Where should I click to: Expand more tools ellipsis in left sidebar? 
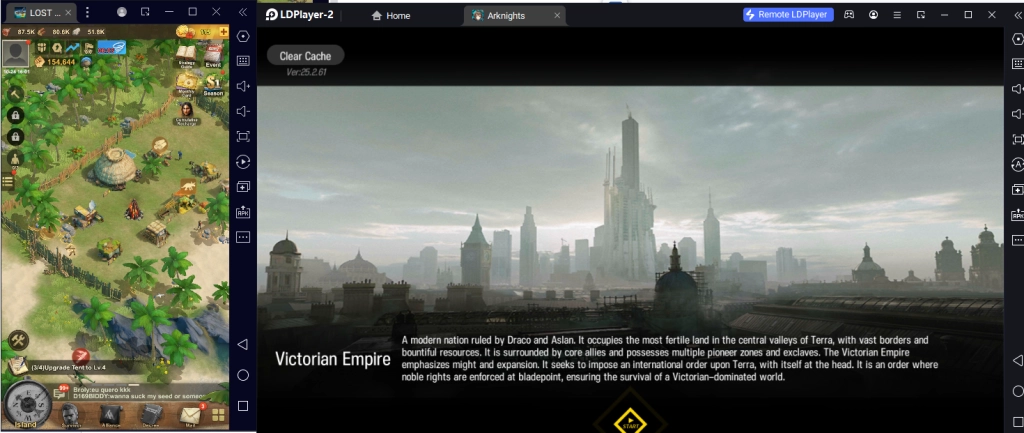coord(243,237)
